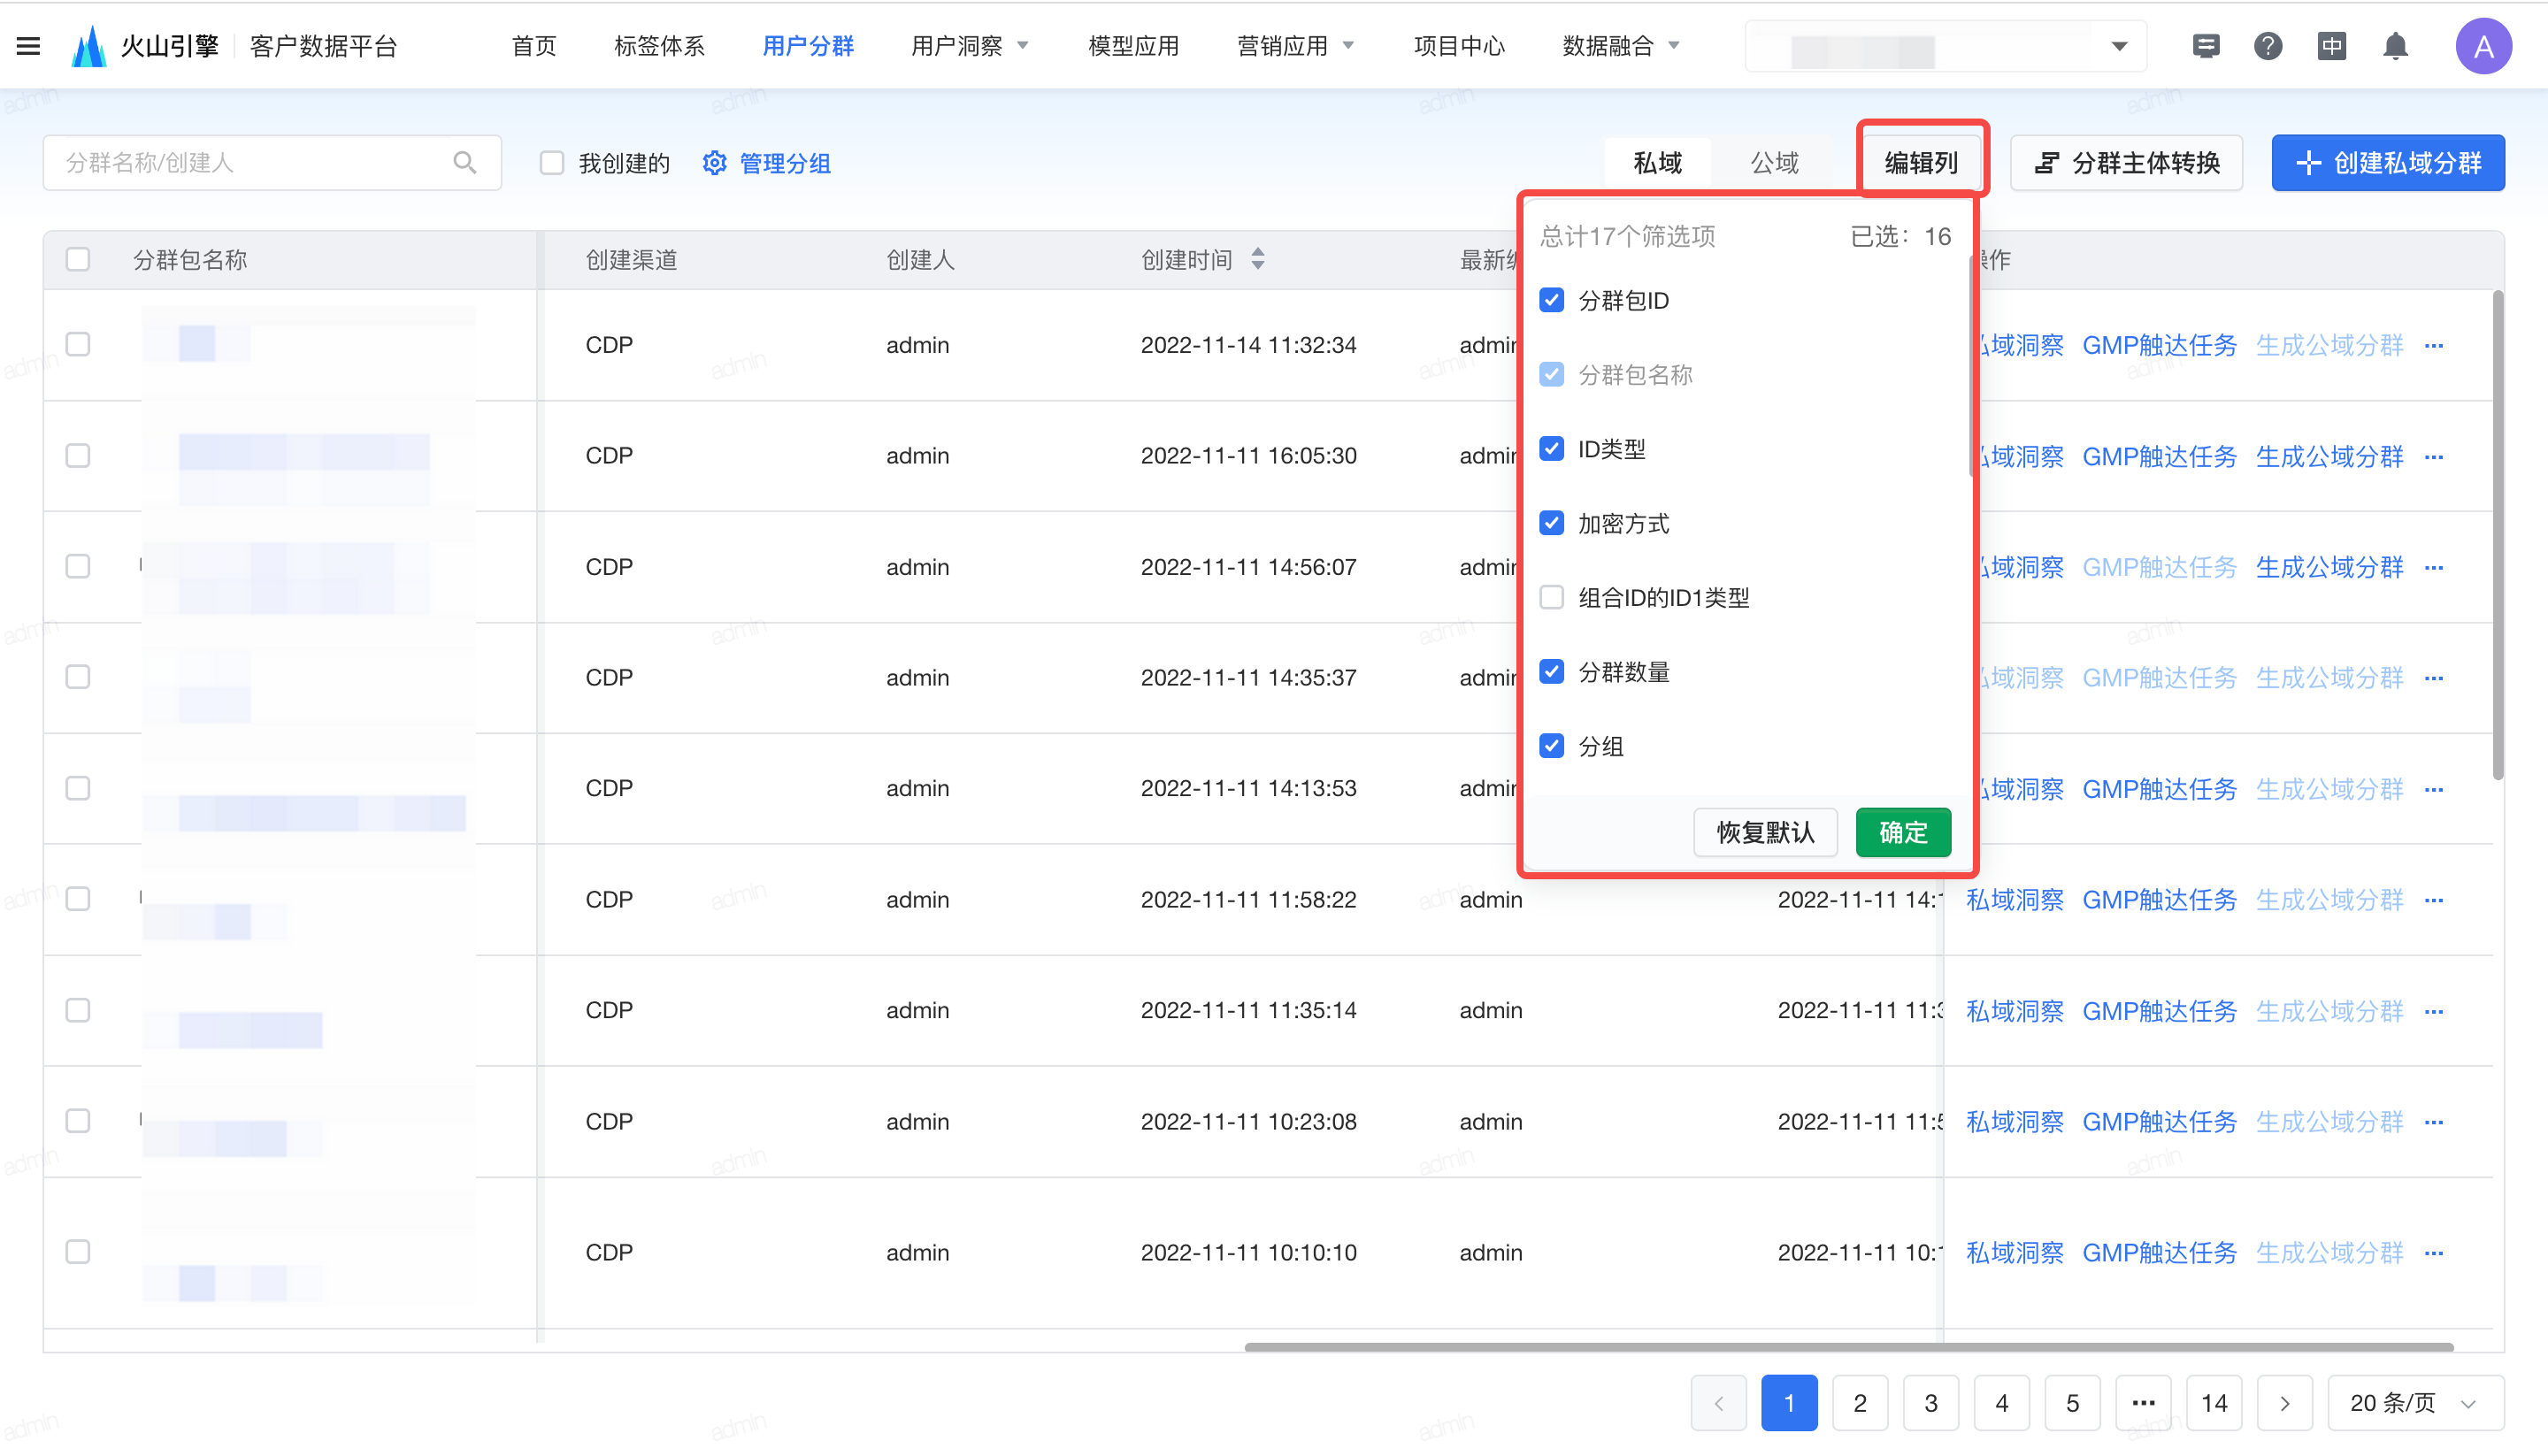Sort by 创建时间 arrows
This screenshot has width=2548, height=1456.
1258,260
